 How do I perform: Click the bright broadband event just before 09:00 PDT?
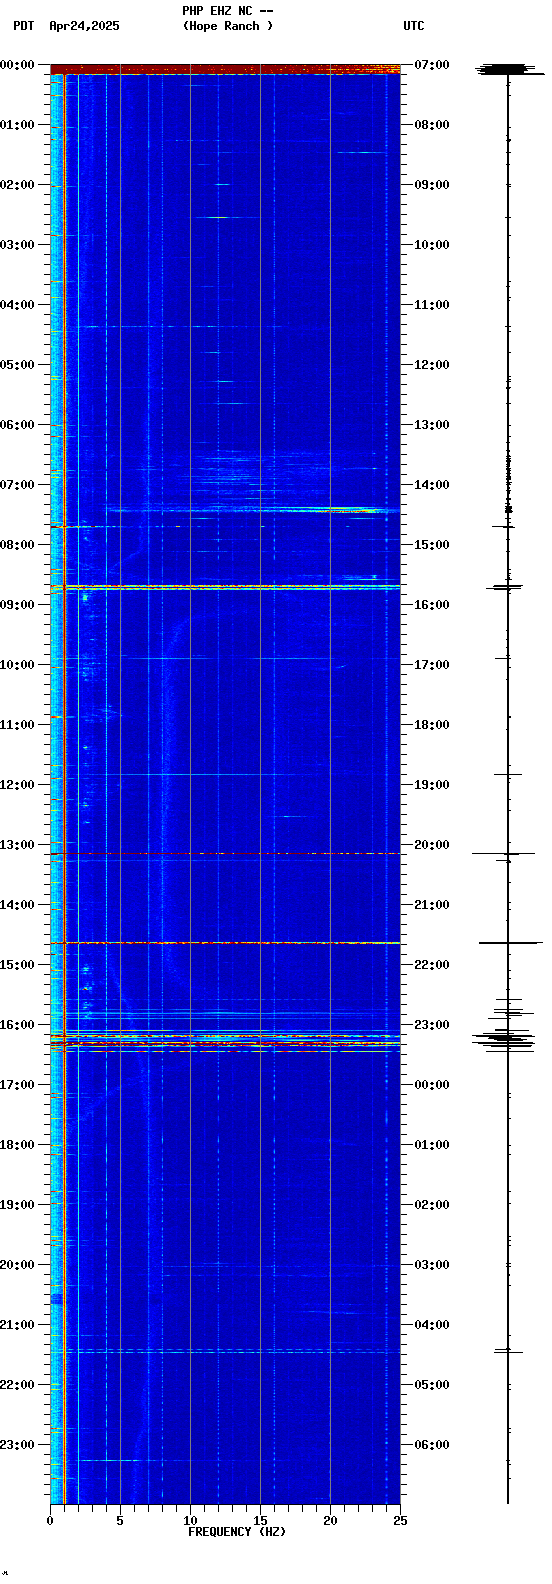(x=225, y=587)
